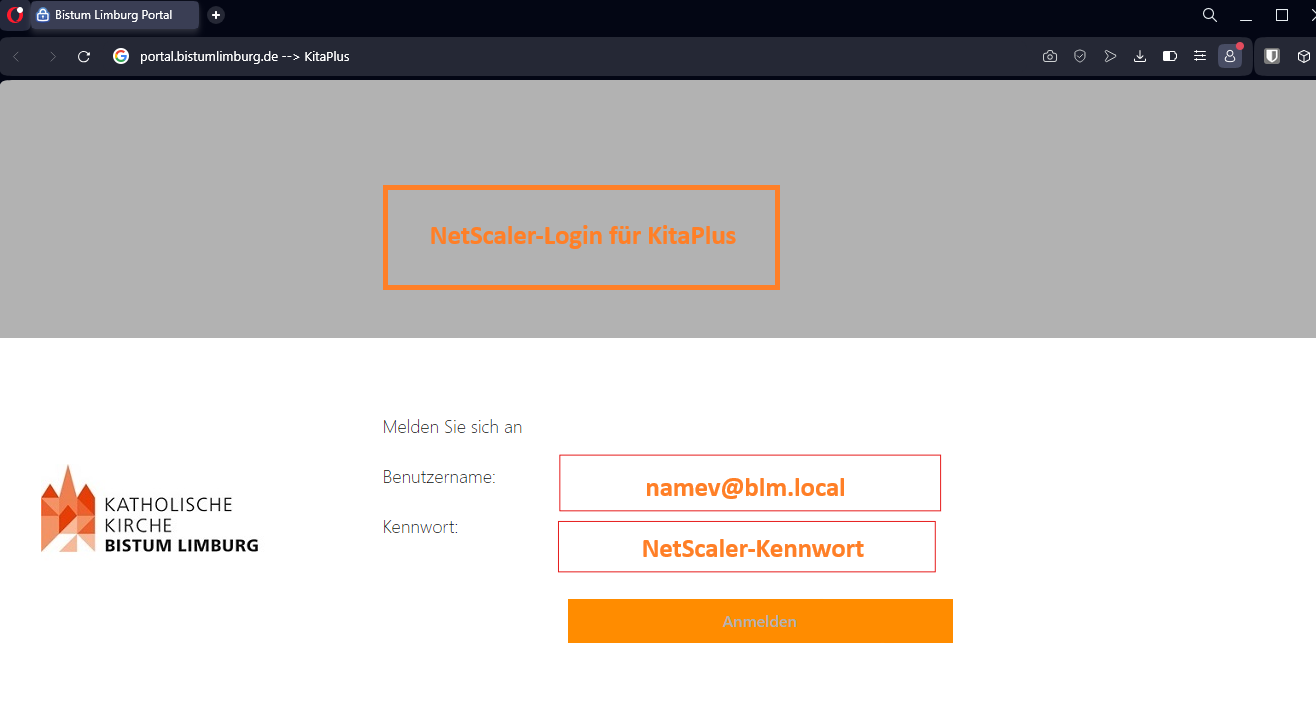This screenshot has height=704, width=1316.
Task: Open the Bitwarden shield extension
Action: coord(1272,57)
